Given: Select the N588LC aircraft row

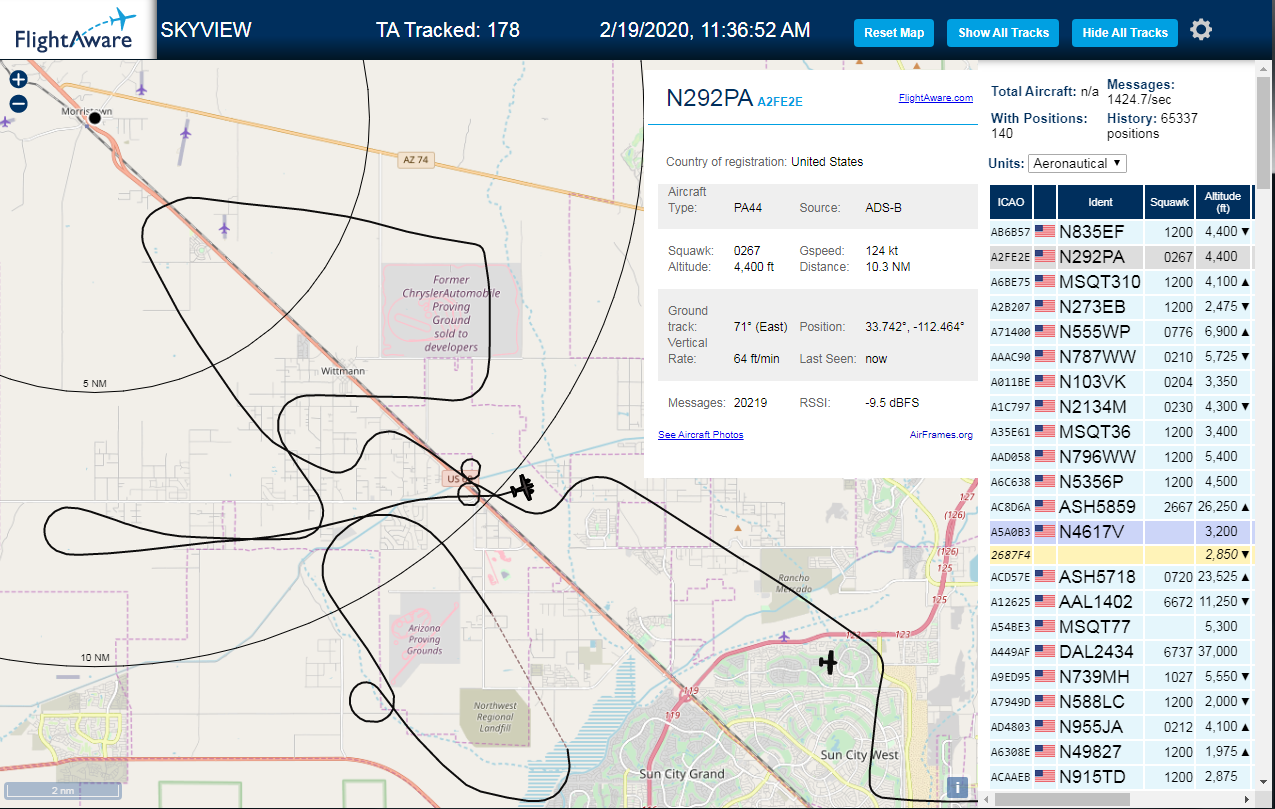Looking at the screenshot, I should pos(1121,702).
